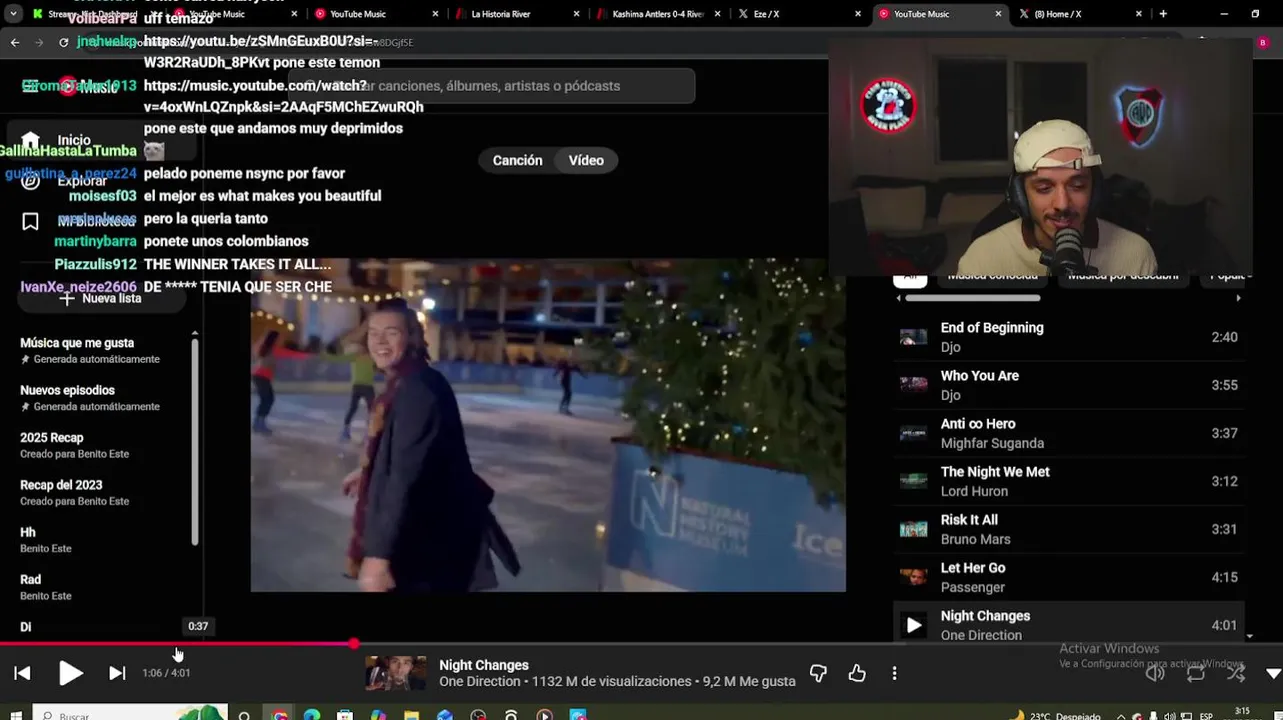Open Chrome from the Windows taskbar
1283x720 pixels.
click(279, 715)
